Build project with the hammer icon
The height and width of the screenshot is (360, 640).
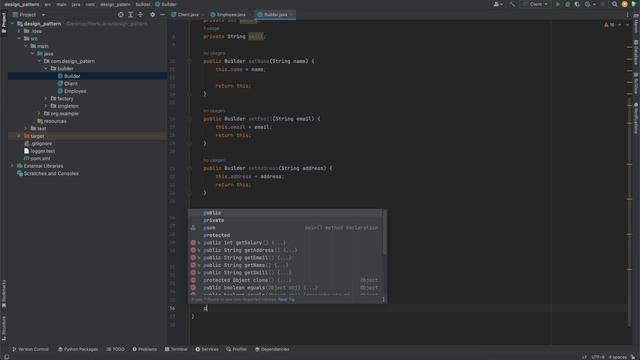click(512, 4)
